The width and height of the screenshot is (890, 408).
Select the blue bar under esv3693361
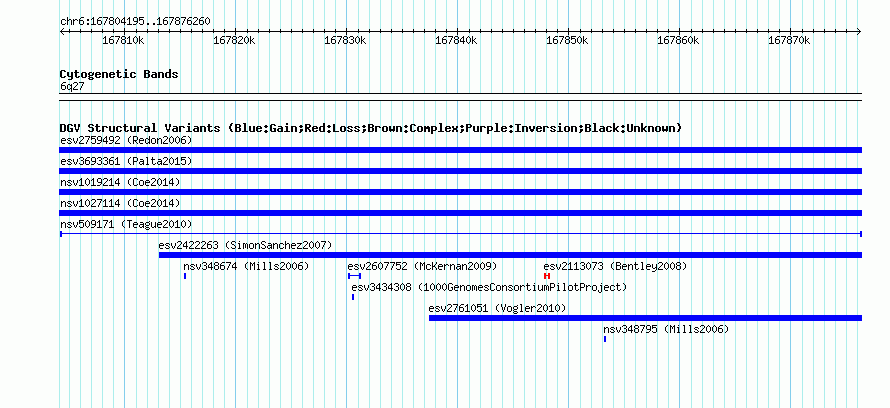(x=461, y=171)
